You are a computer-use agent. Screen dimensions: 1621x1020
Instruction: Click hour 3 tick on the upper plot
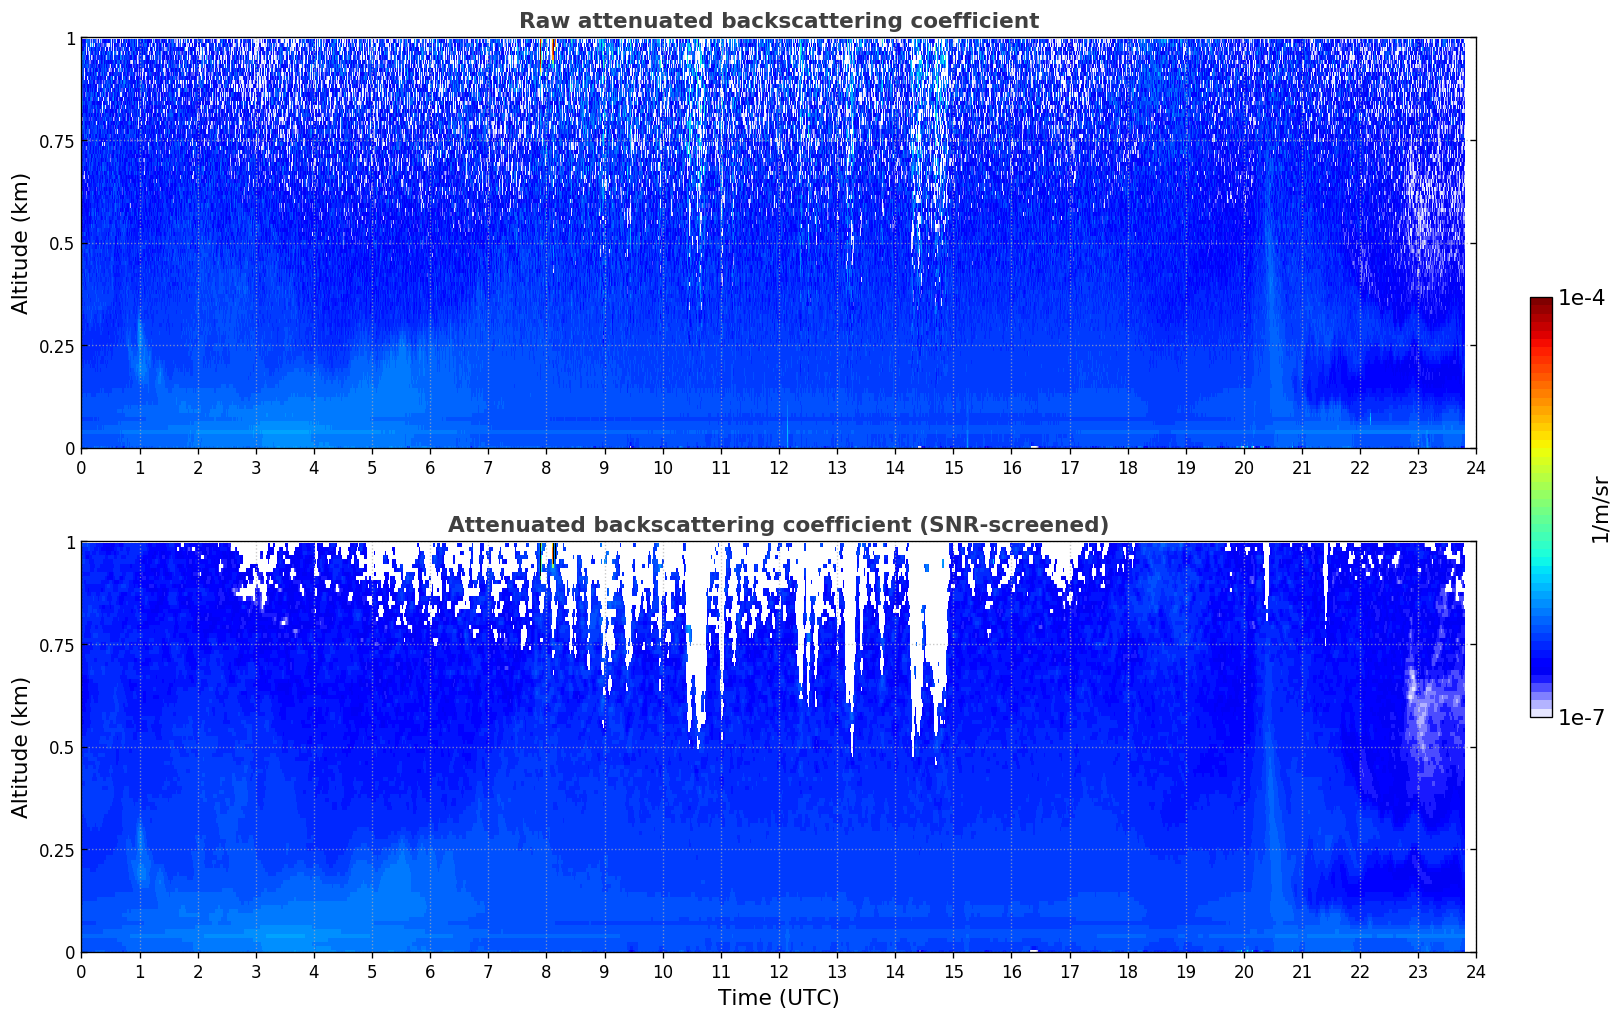click(256, 467)
